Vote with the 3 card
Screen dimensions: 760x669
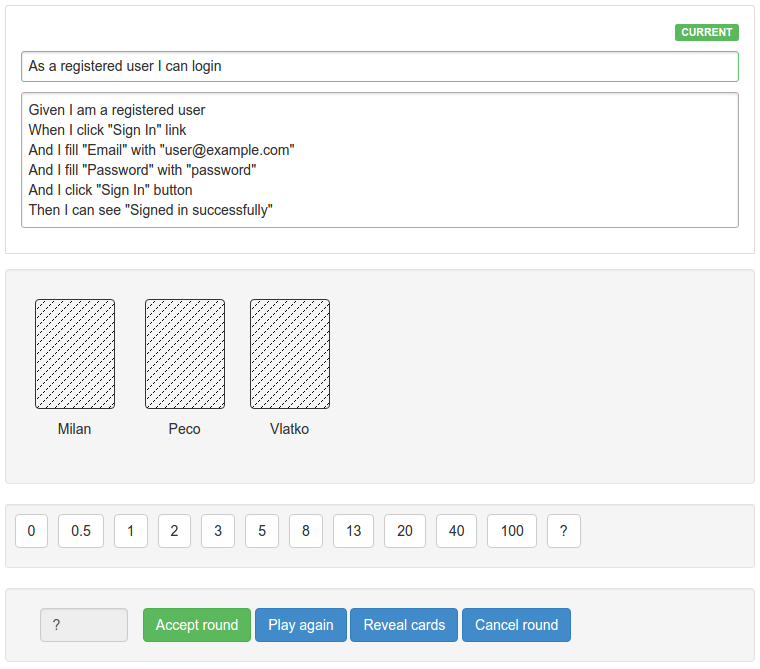218,531
